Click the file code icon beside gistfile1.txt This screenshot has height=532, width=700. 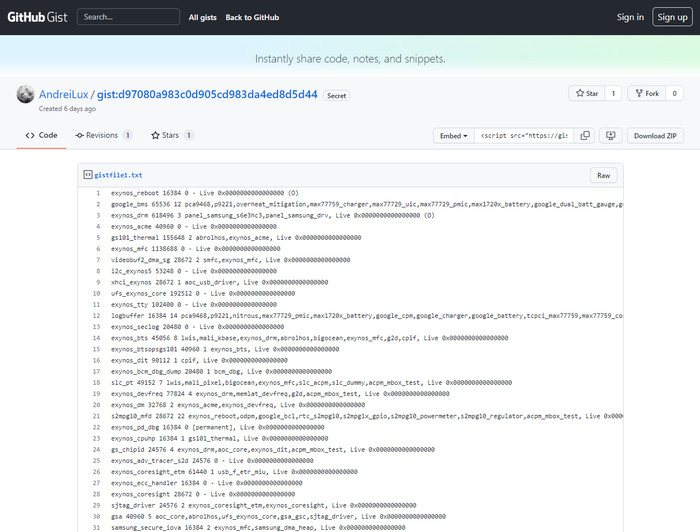88,175
